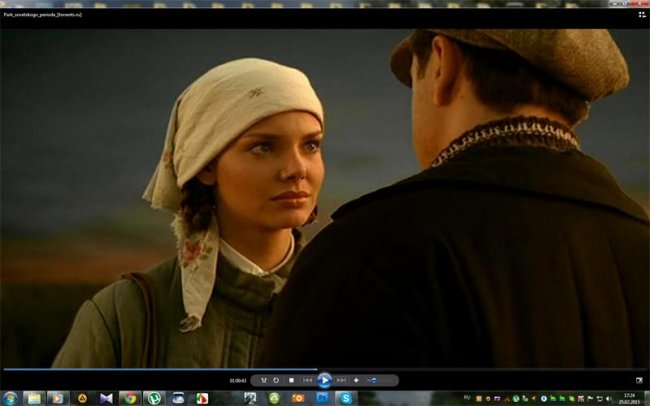
Task: Toggle shuffle mode in the player
Action: (263, 380)
